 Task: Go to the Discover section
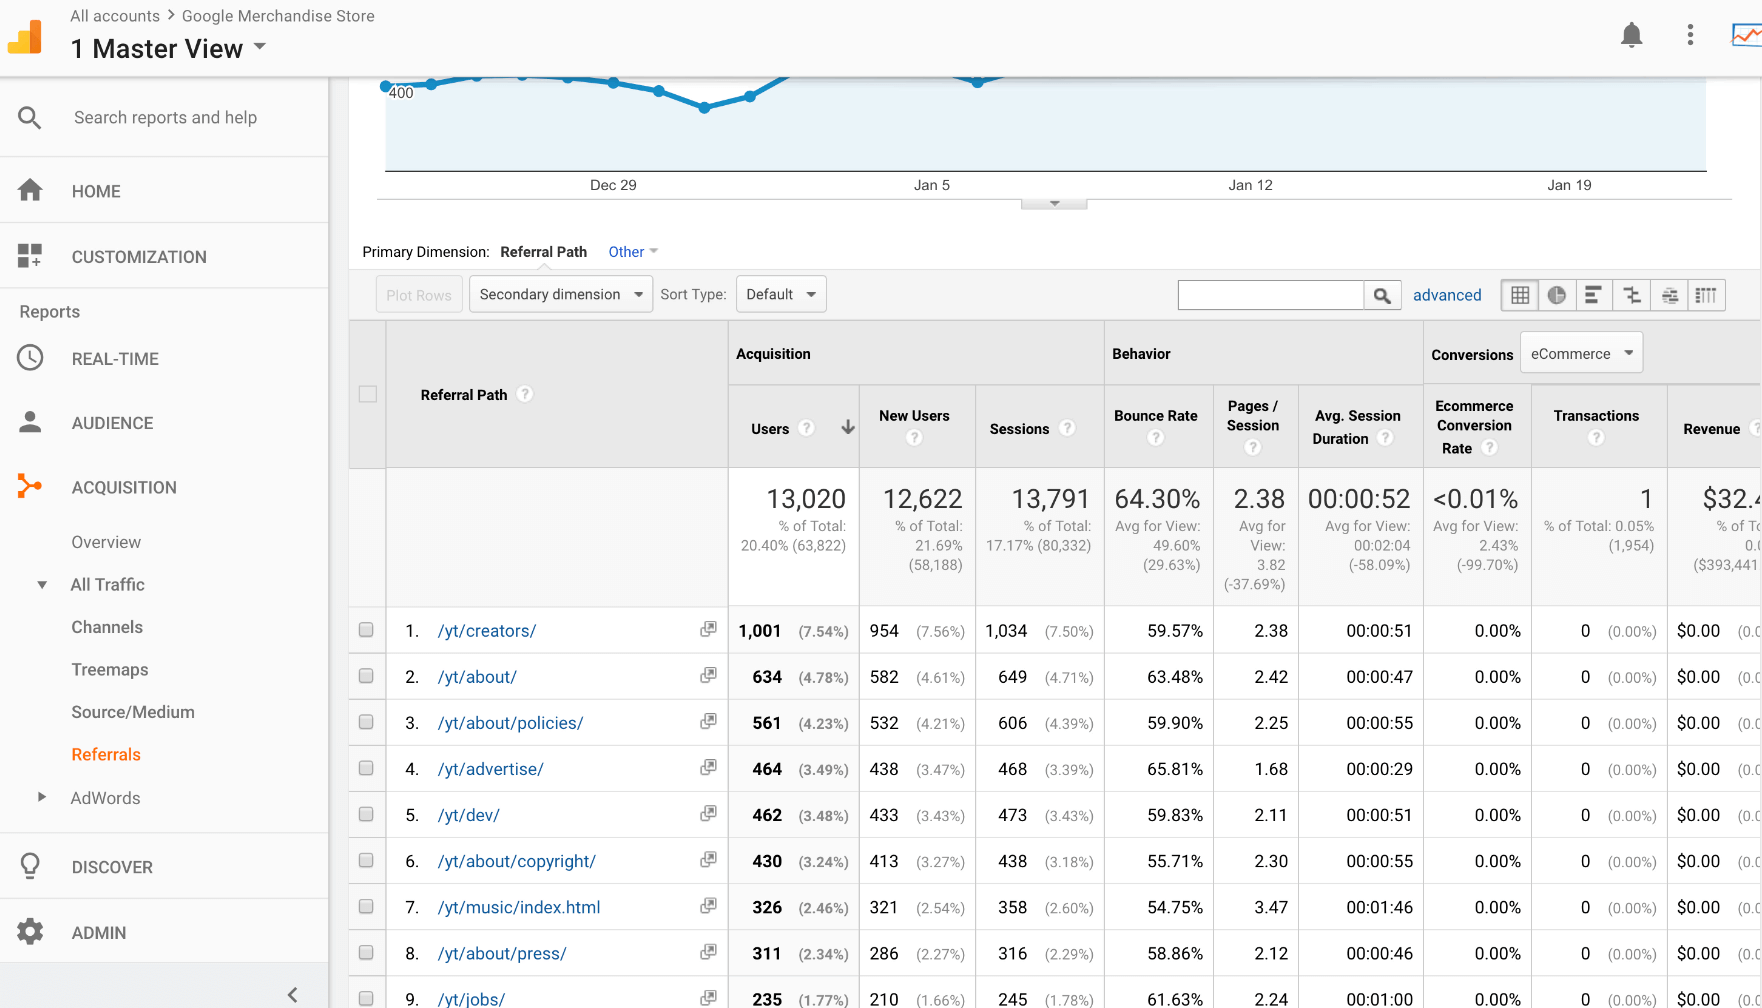tap(112, 867)
